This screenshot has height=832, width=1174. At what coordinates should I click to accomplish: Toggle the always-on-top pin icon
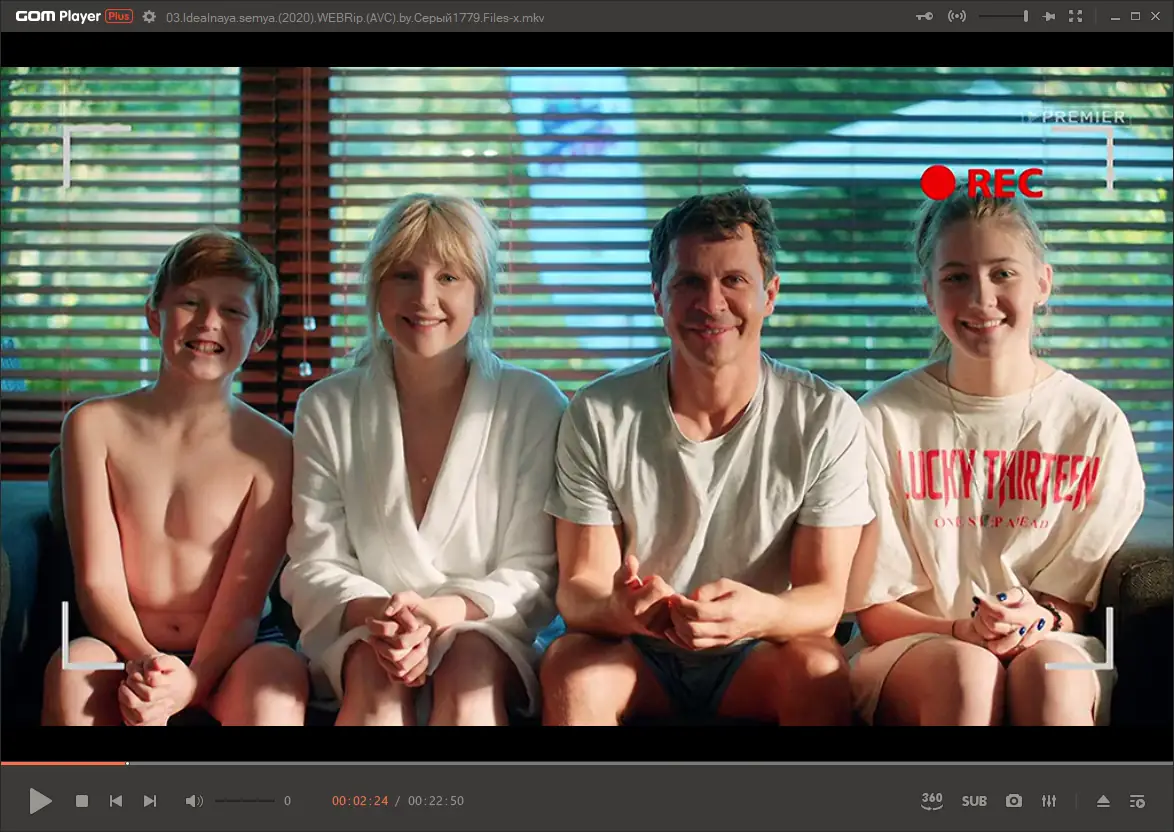coord(1048,16)
